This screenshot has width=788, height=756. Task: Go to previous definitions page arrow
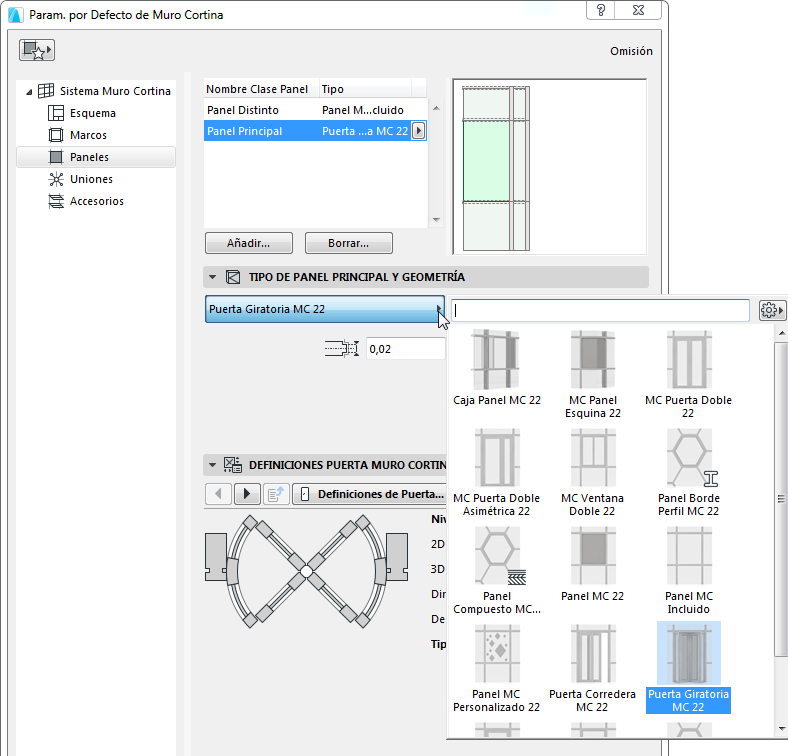[218, 494]
